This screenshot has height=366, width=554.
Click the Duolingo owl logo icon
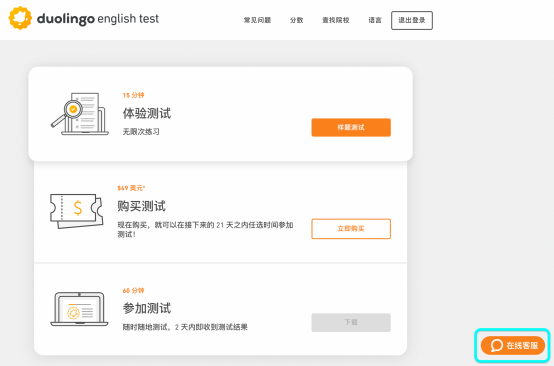click(x=20, y=18)
